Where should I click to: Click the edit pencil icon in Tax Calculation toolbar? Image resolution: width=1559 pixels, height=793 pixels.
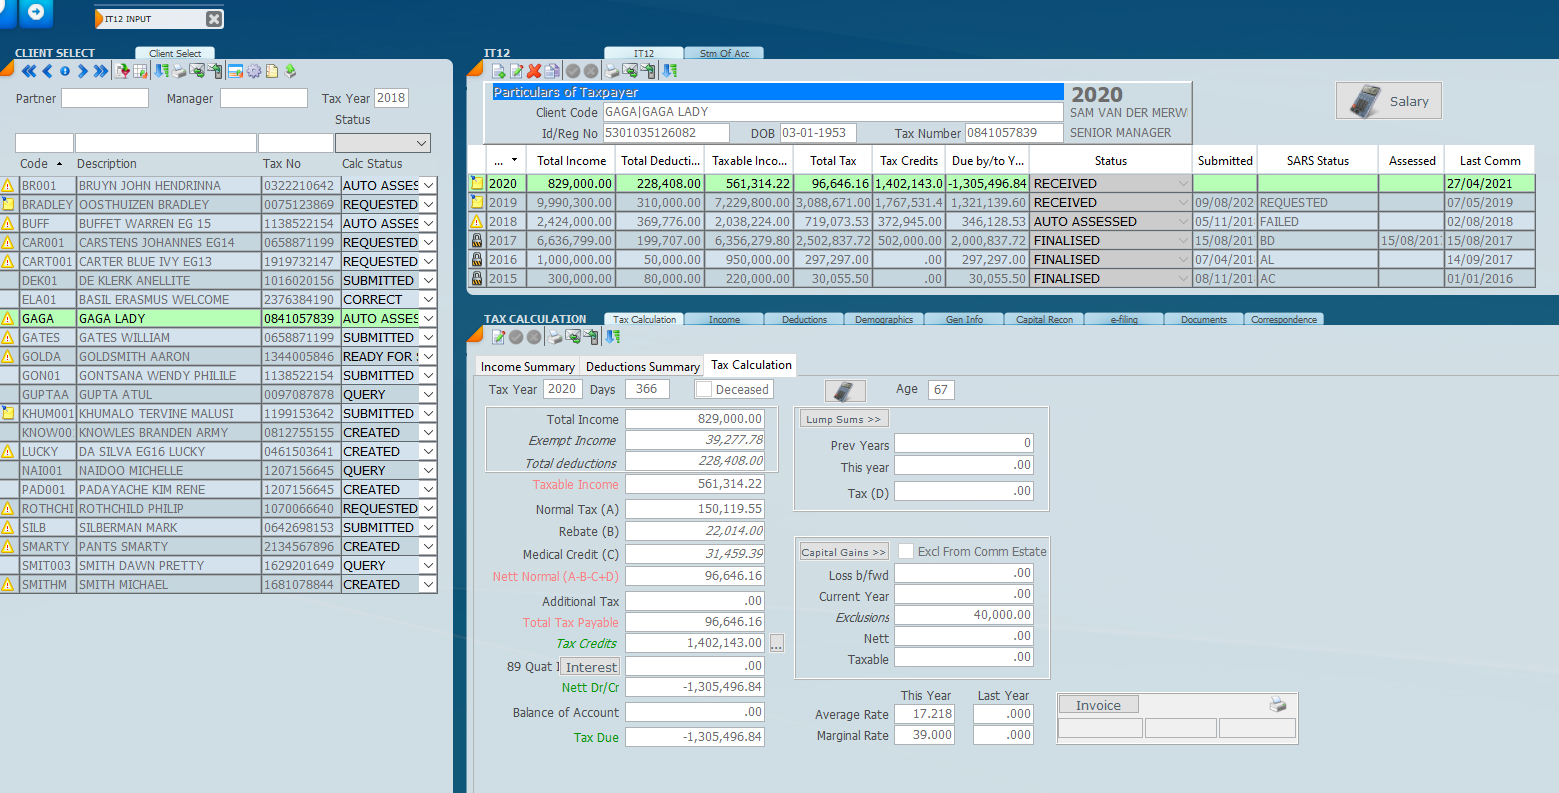click(498, 337)
